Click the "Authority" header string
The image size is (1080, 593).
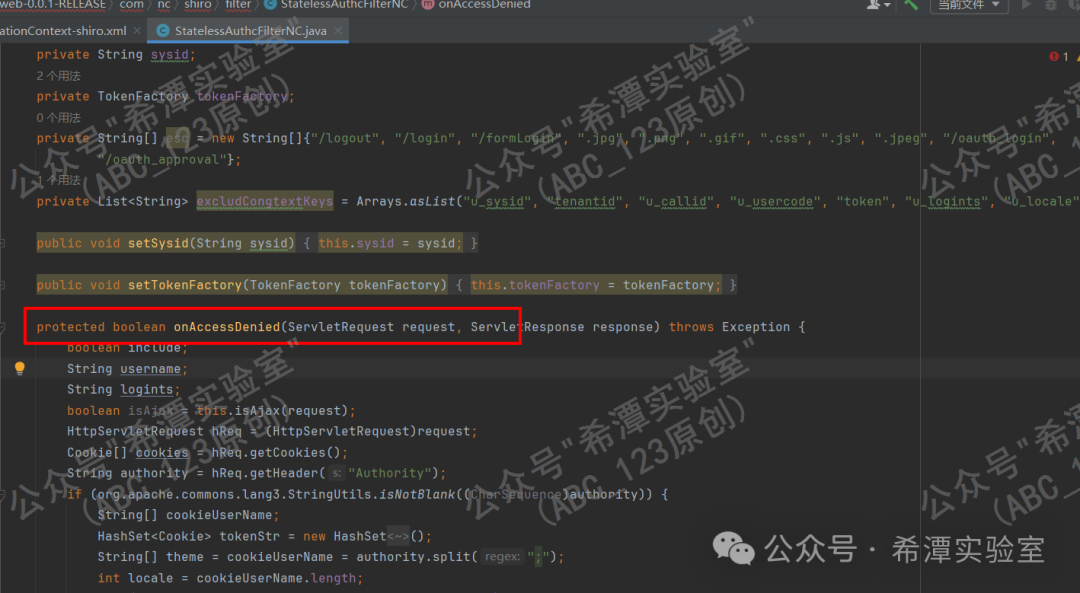pos(389,473)
